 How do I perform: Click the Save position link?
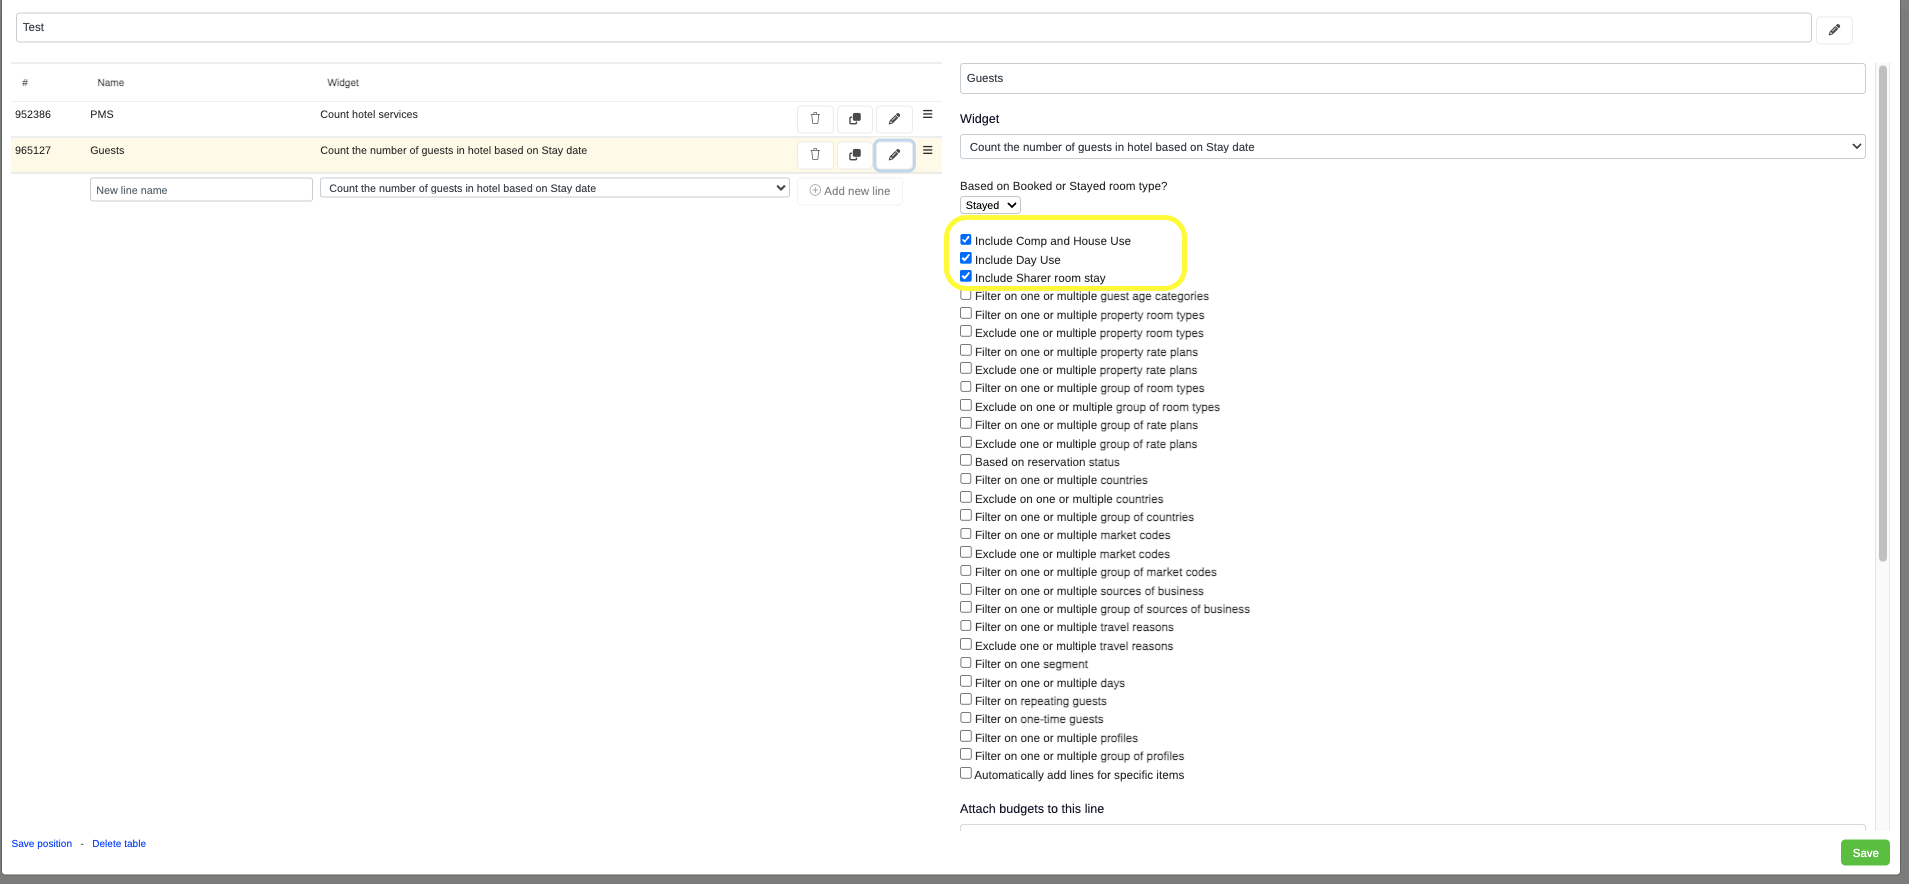42,844
